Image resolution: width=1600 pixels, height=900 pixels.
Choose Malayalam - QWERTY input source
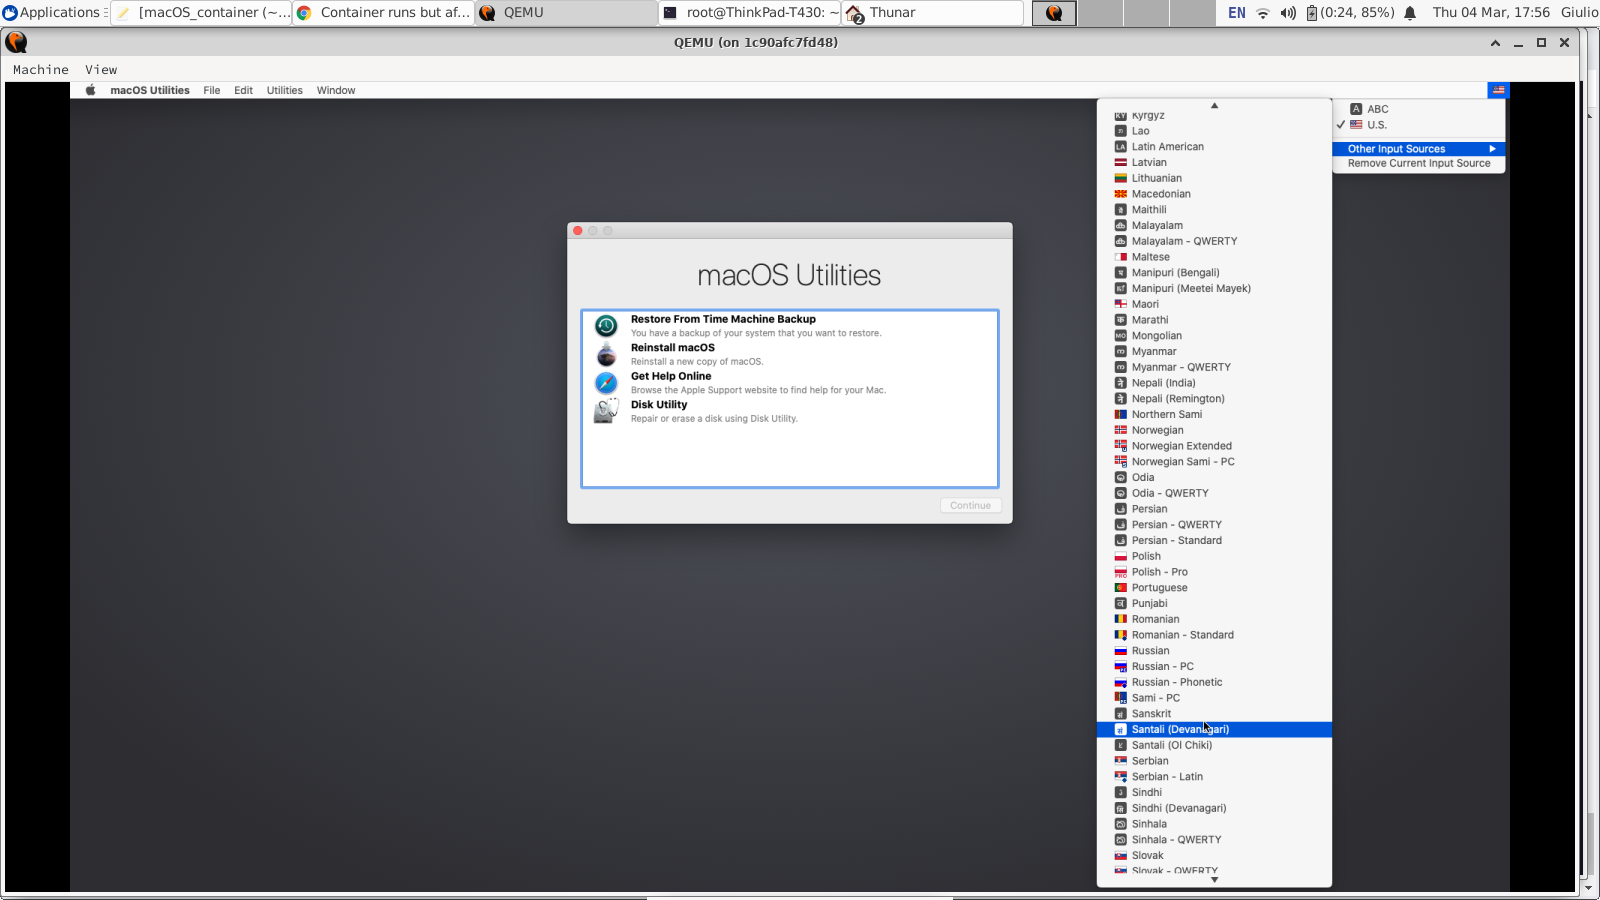[x=1214, y=241]
